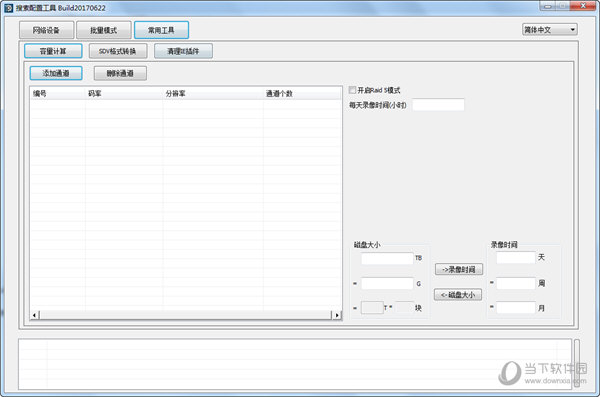This screenshot has height=397, width=600.
Task: Enable the 开启Raid 5模式 checkbox
Action: (352, 90)
